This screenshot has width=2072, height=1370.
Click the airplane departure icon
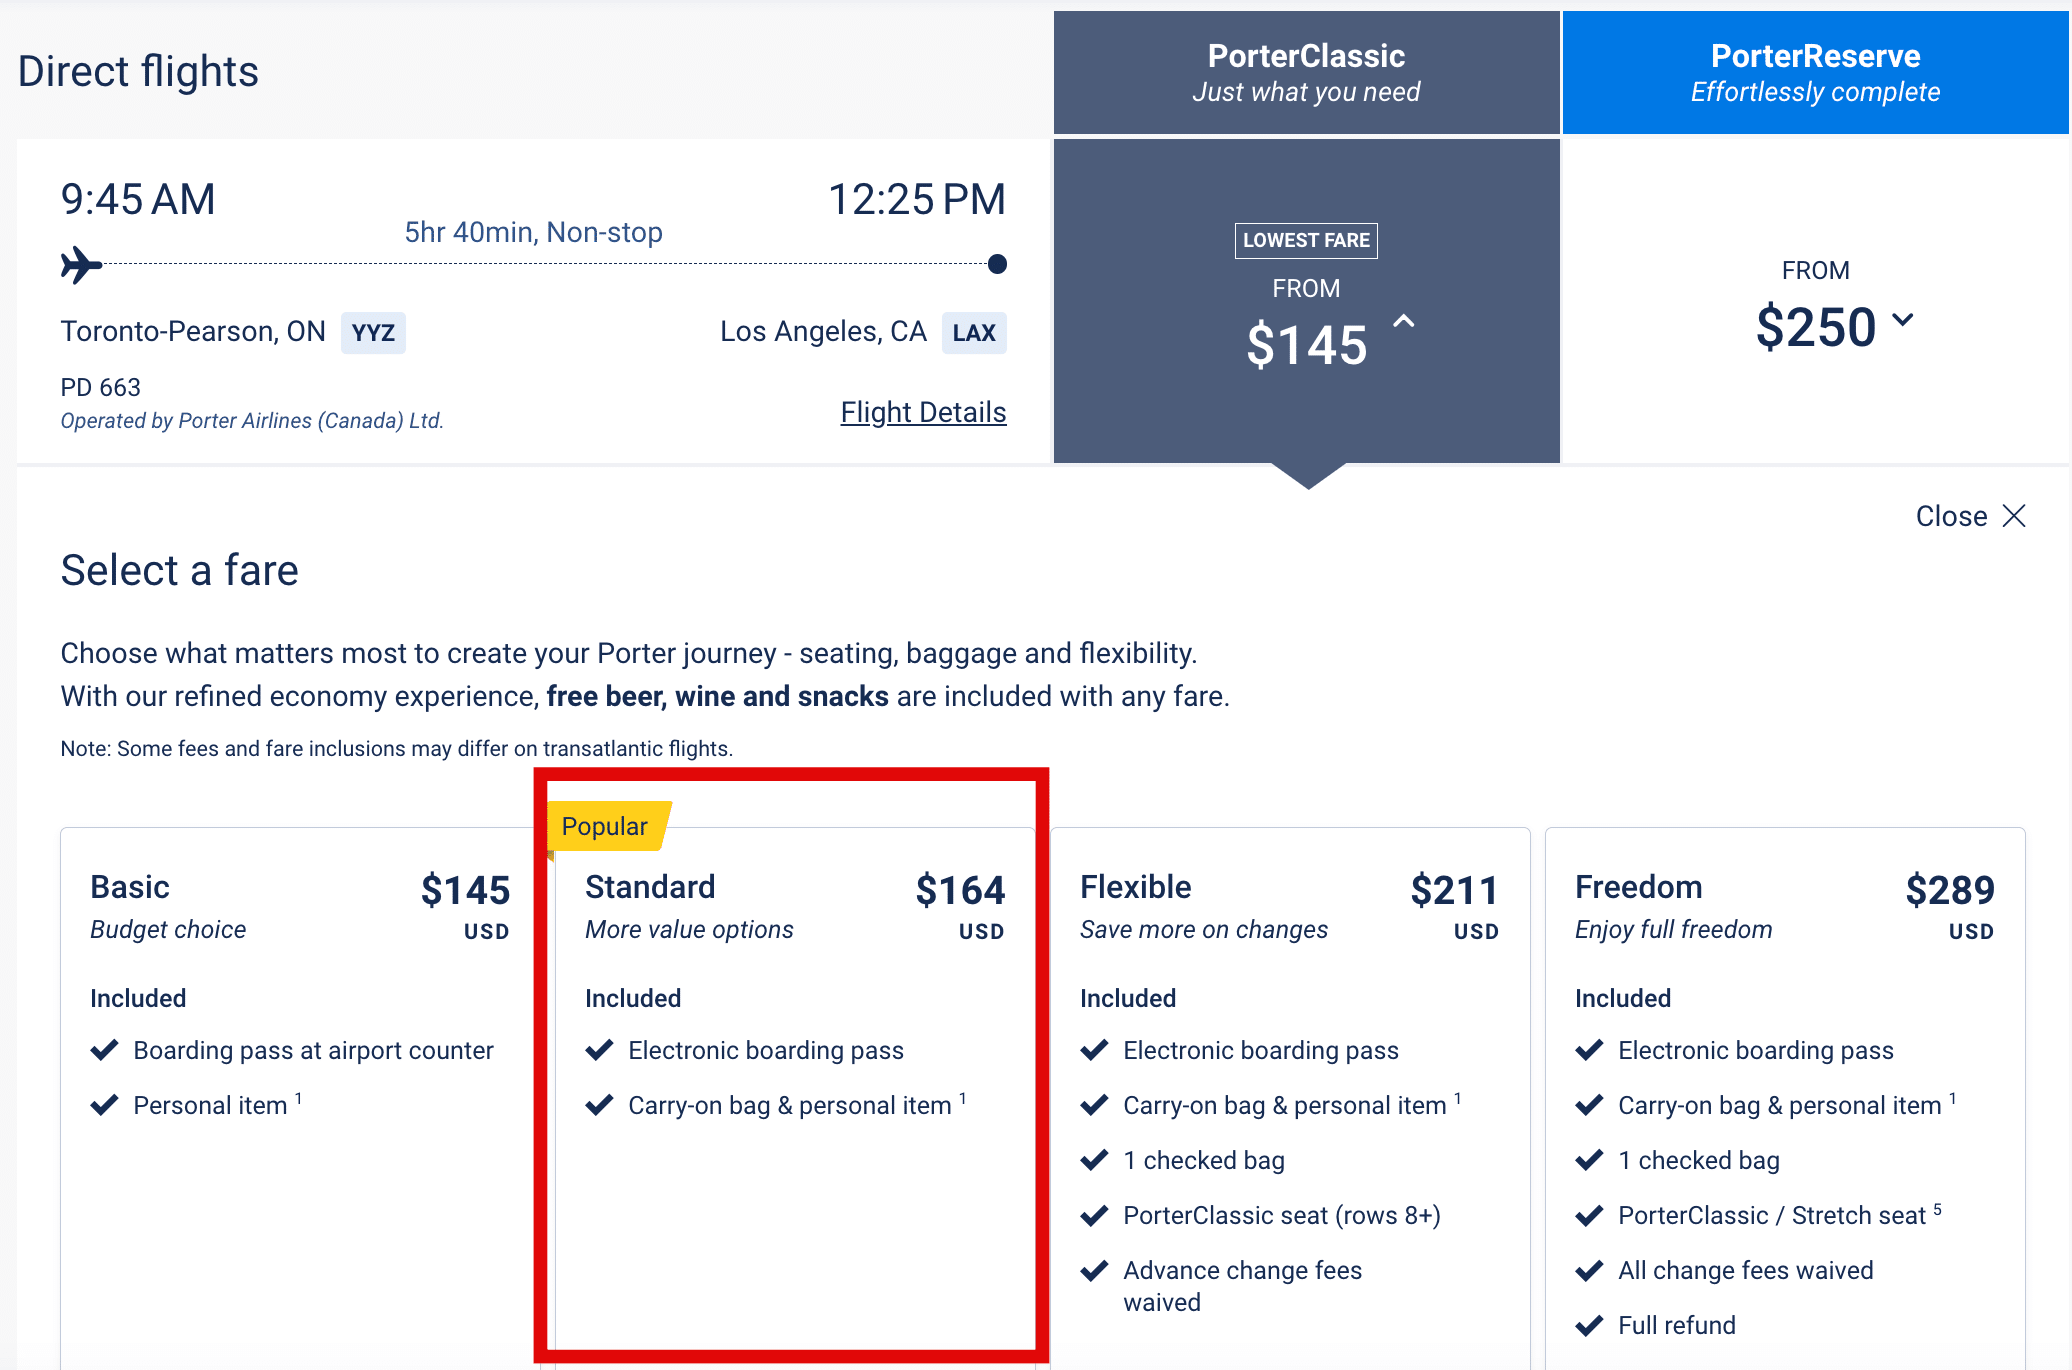tap(81, 265)
